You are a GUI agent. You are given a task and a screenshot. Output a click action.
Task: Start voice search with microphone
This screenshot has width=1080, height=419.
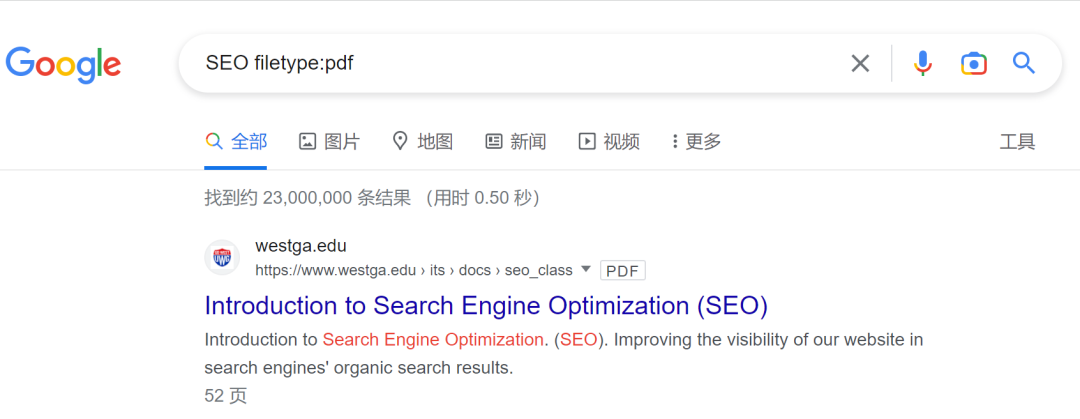click(x=923, y=64)
